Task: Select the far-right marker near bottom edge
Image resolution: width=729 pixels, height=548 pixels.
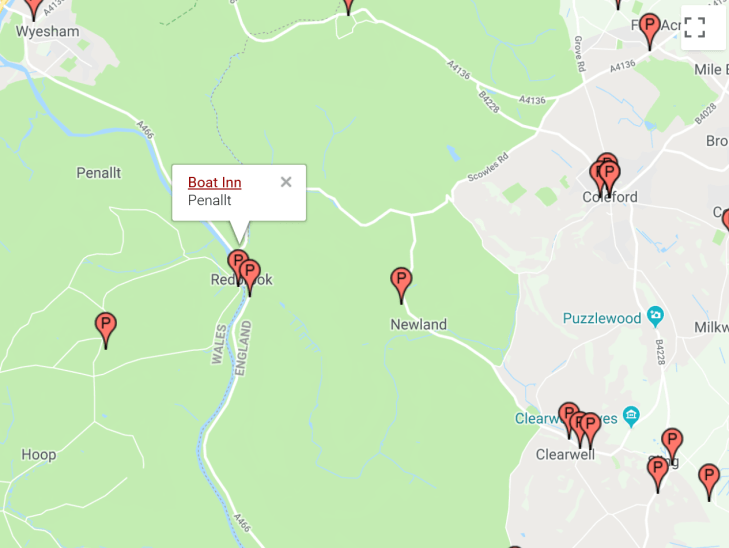Action: coord(709,482)
